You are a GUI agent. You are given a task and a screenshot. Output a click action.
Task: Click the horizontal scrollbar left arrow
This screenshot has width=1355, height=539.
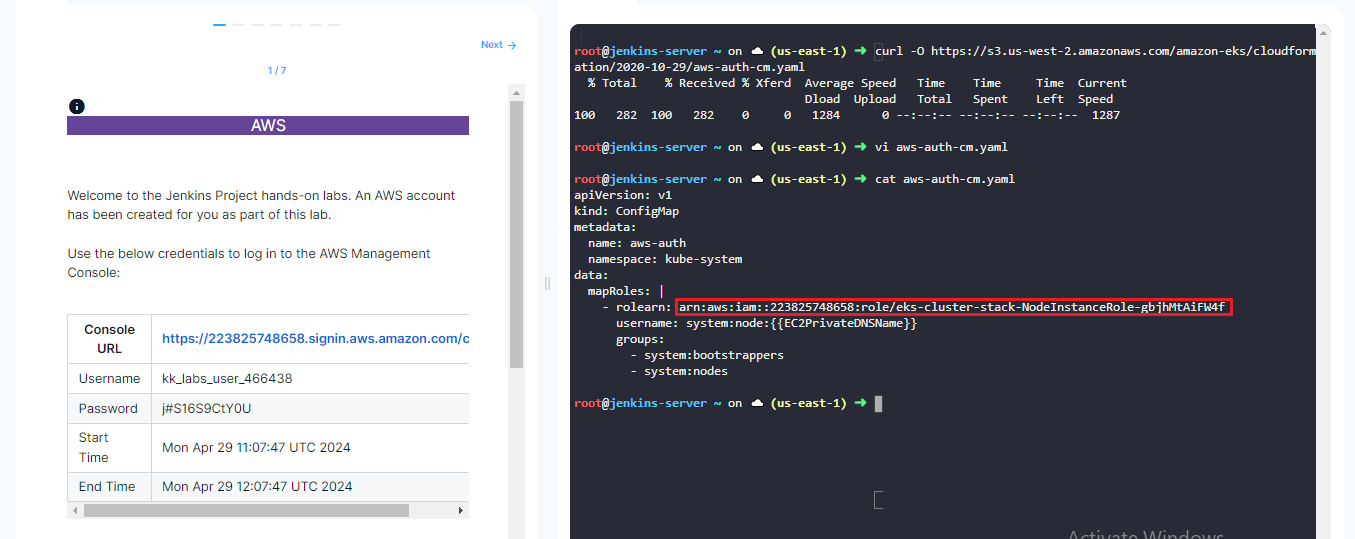tap(74, 510)
